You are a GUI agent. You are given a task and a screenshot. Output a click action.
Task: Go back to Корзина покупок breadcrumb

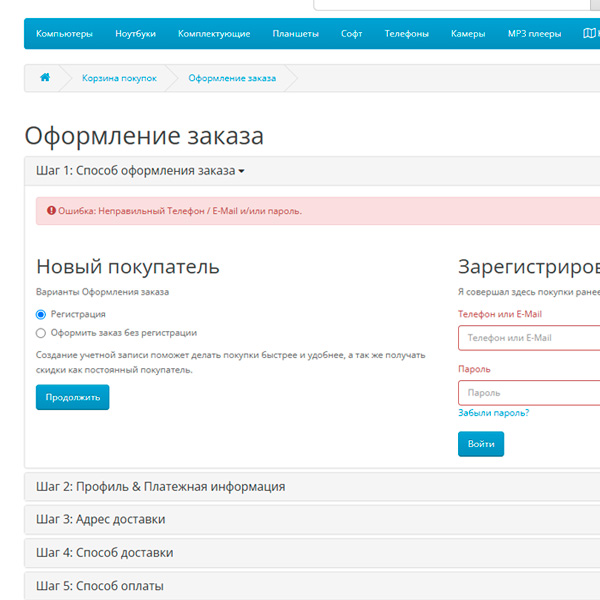(x=119, y=78)
